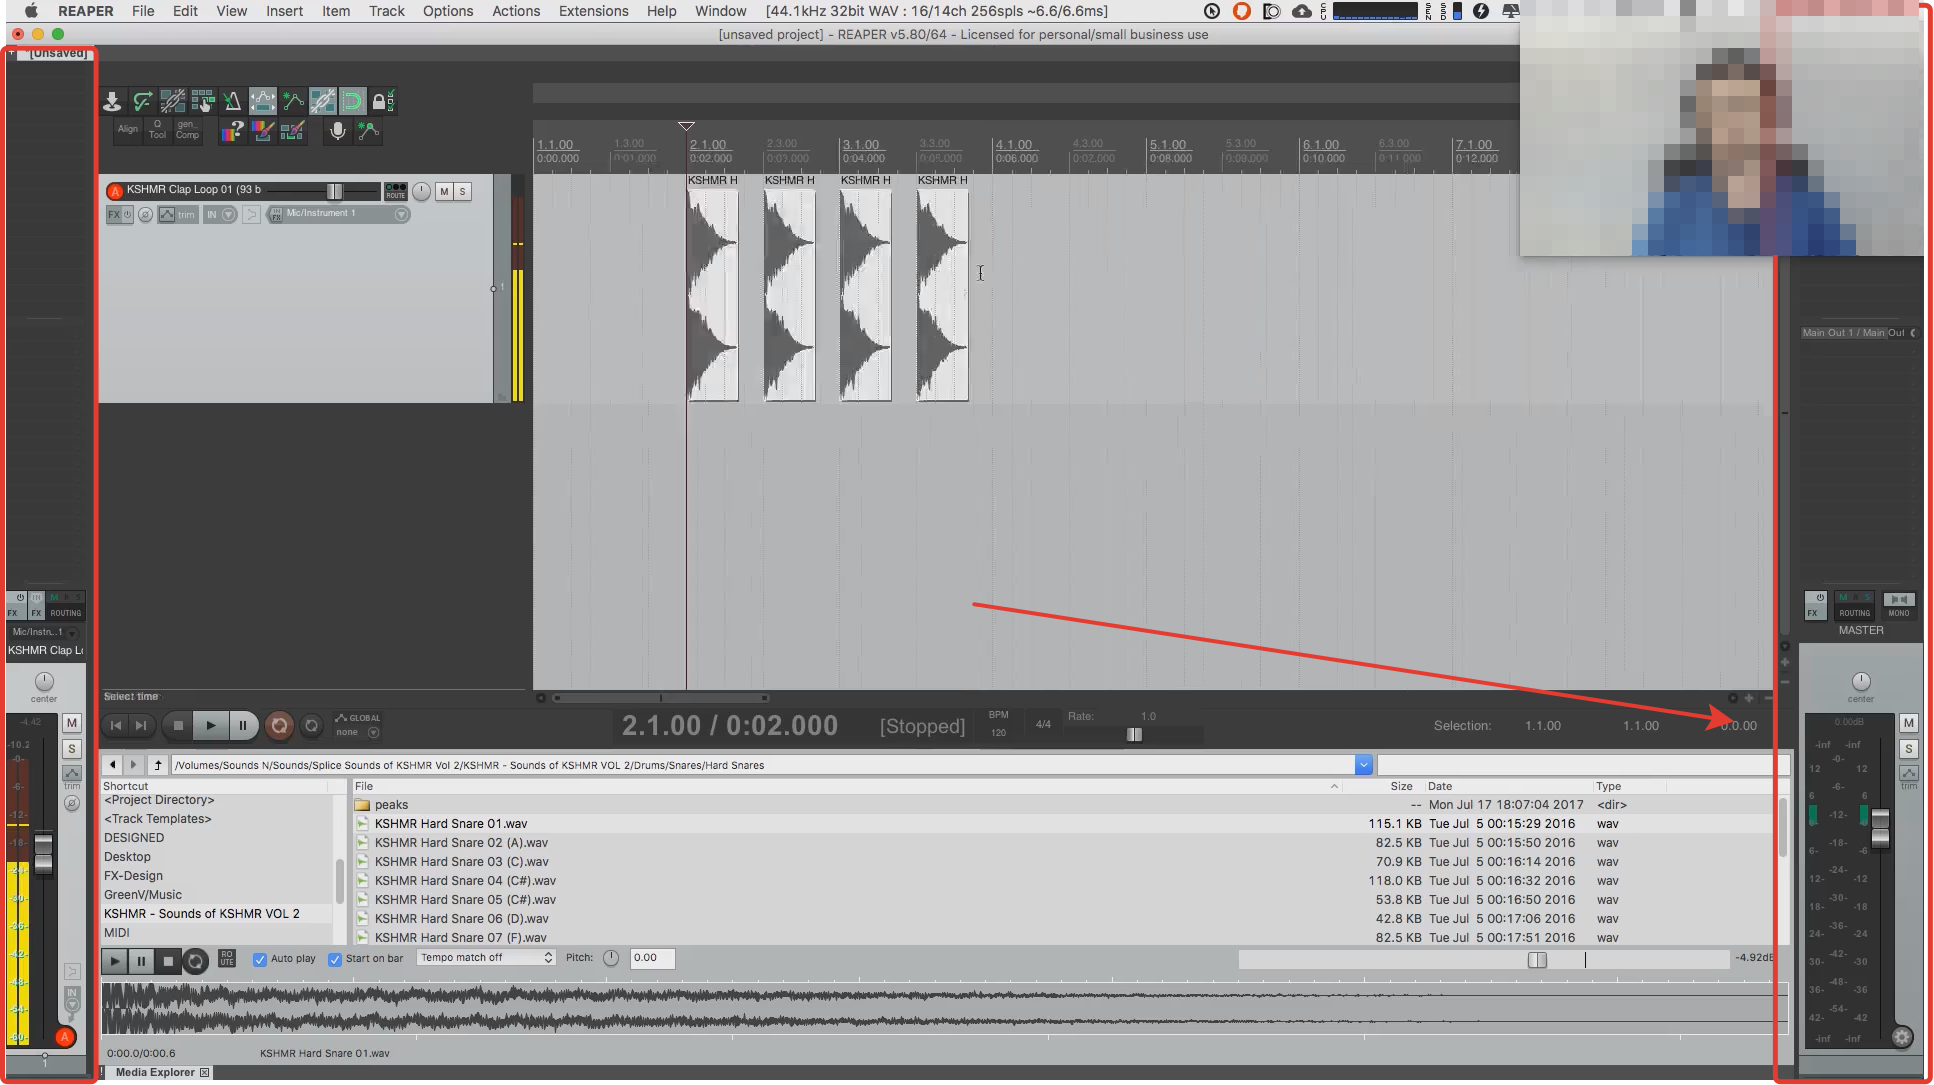Click the rainbow paintbrush track color icon
The image size is (1934, 1085).
[262, 131]
